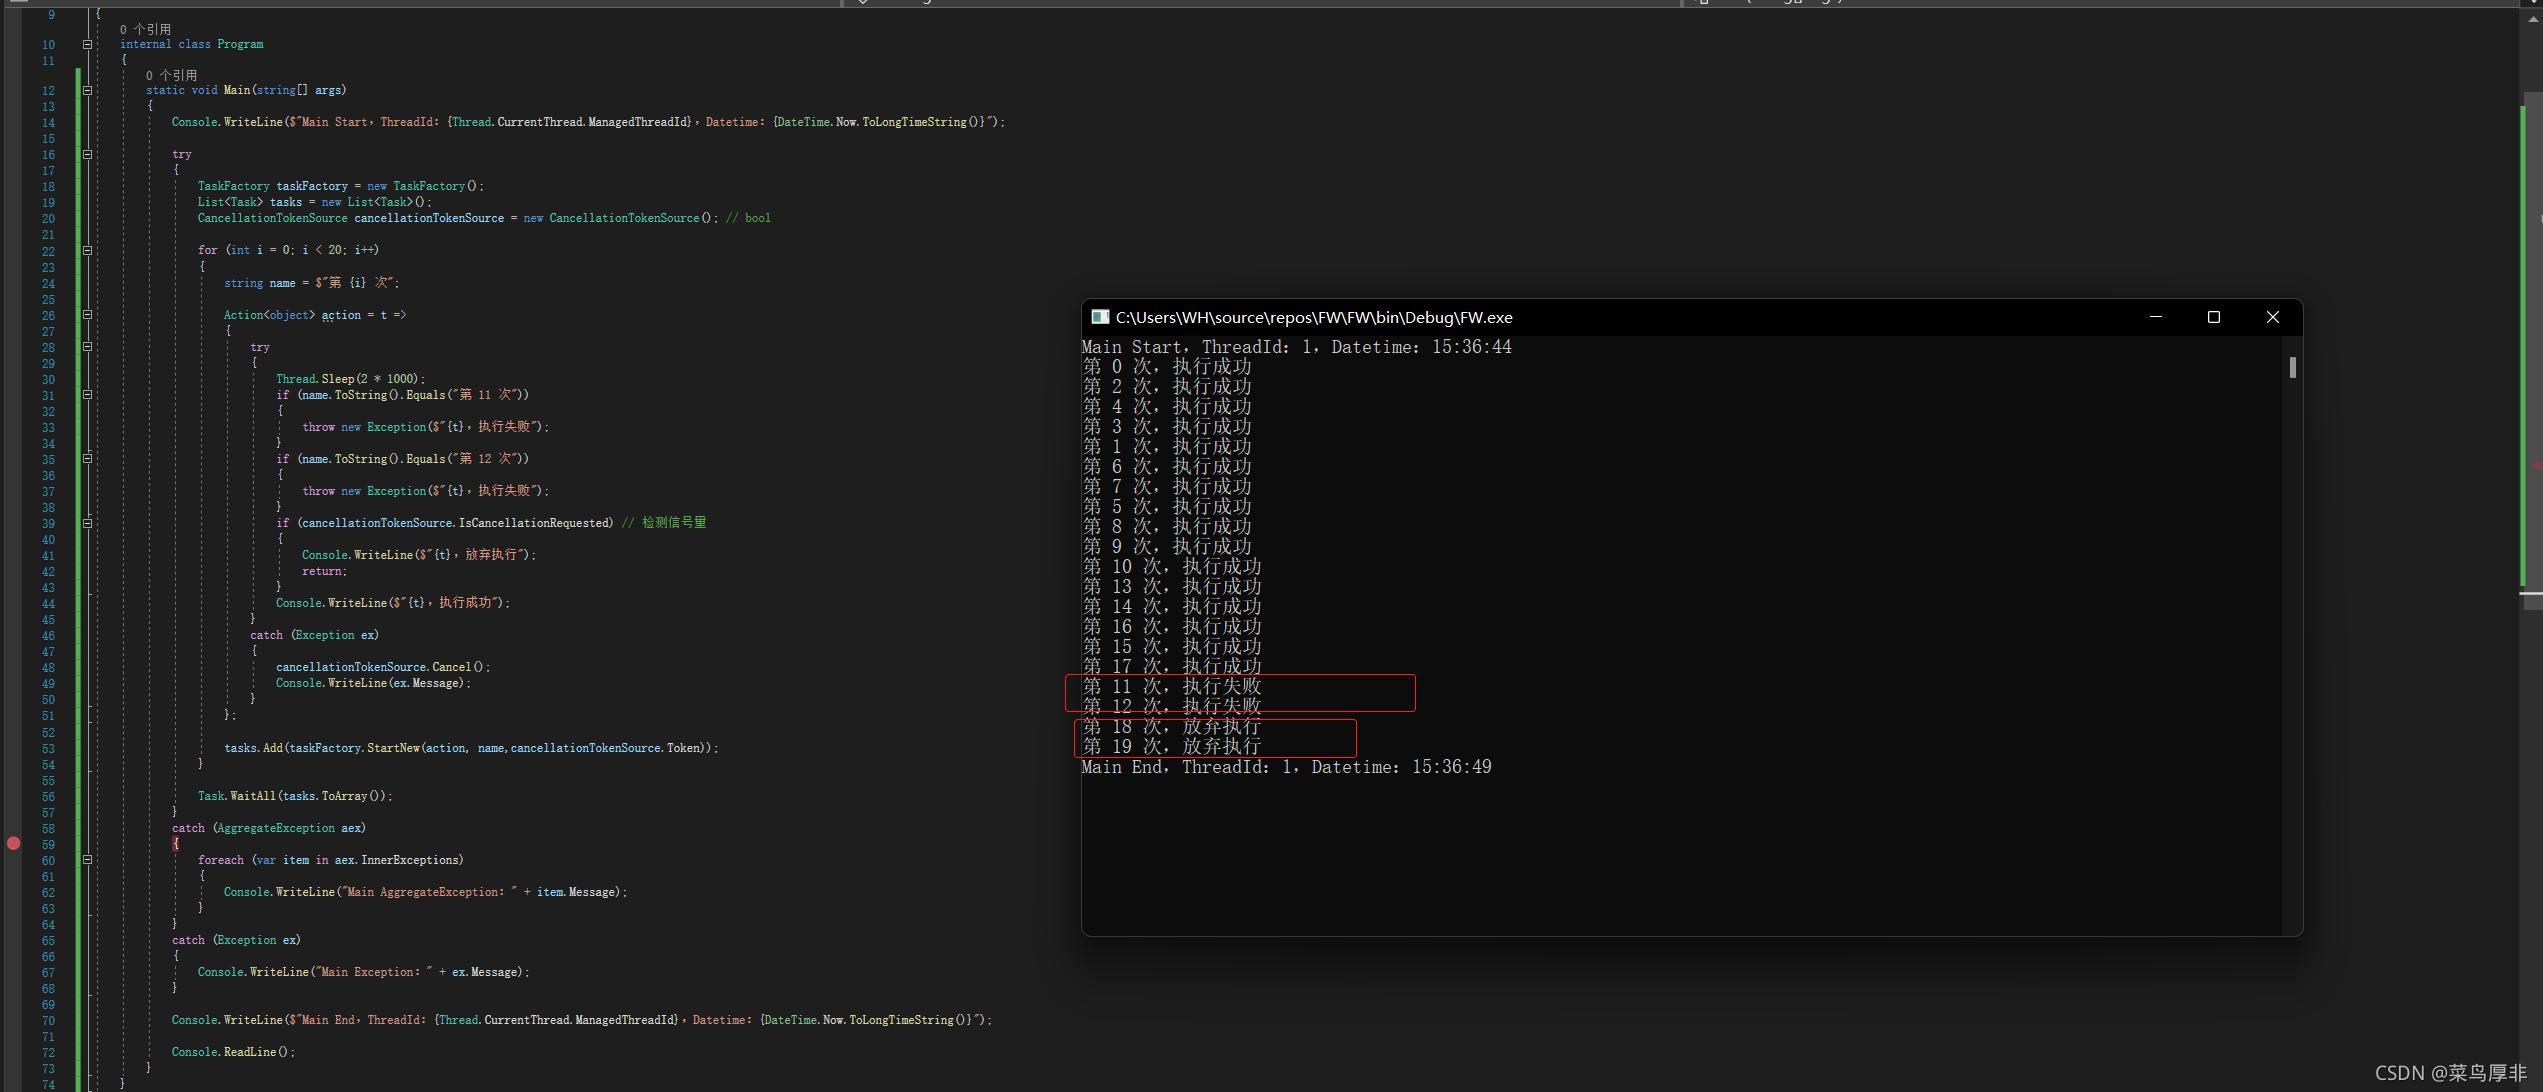The height and width of the screenshot is (1092, 2543).
Task: Collapse the IsCancellationRequested if block
Action: pyautogui.click(x=87, y=523)
